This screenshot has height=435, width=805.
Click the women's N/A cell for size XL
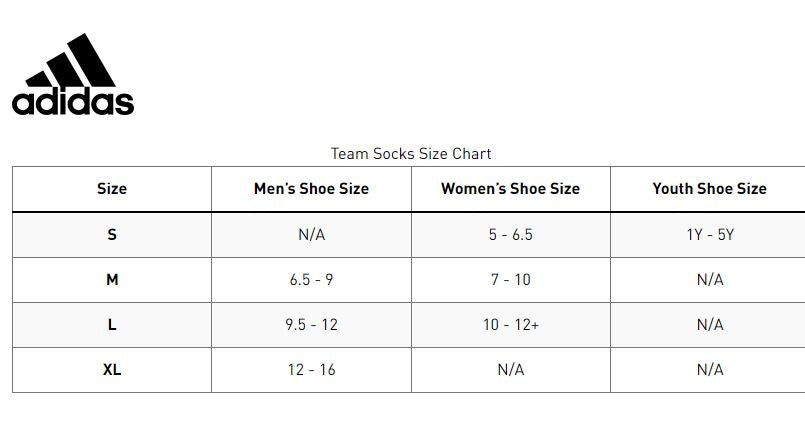(510, 370)
